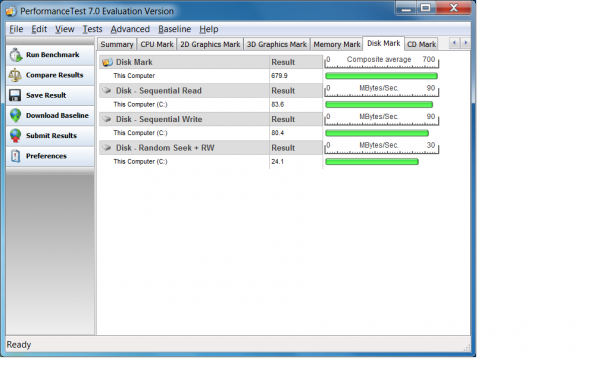Click the disk icon beside Sequential Write
Image resolution: width=600 pixels, height=375 pixels.
tap(107, 119)
